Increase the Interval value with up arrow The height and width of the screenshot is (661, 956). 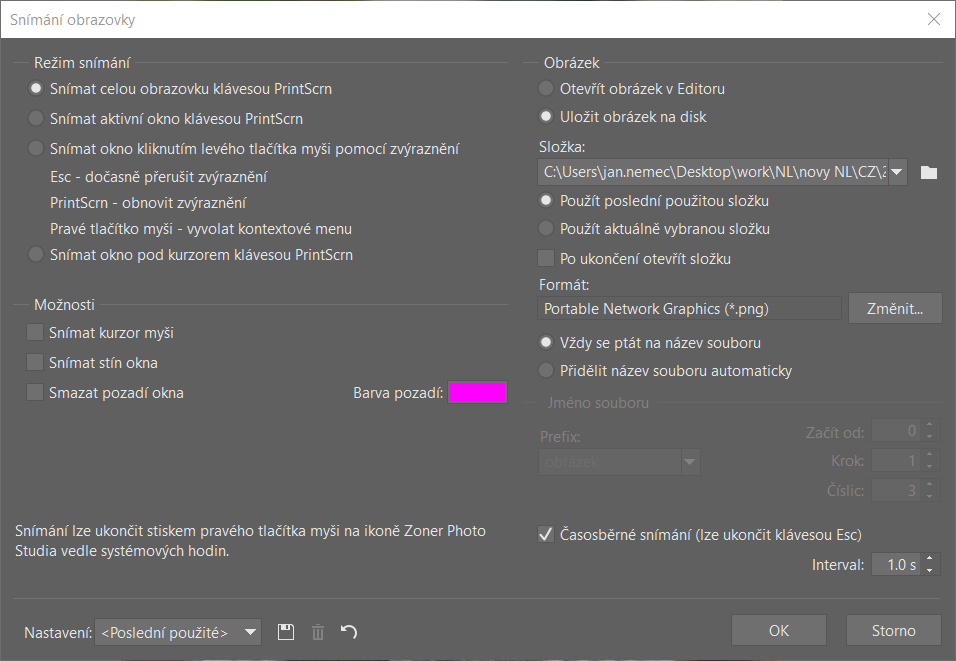pyautogui.click(x=931, y=559)
